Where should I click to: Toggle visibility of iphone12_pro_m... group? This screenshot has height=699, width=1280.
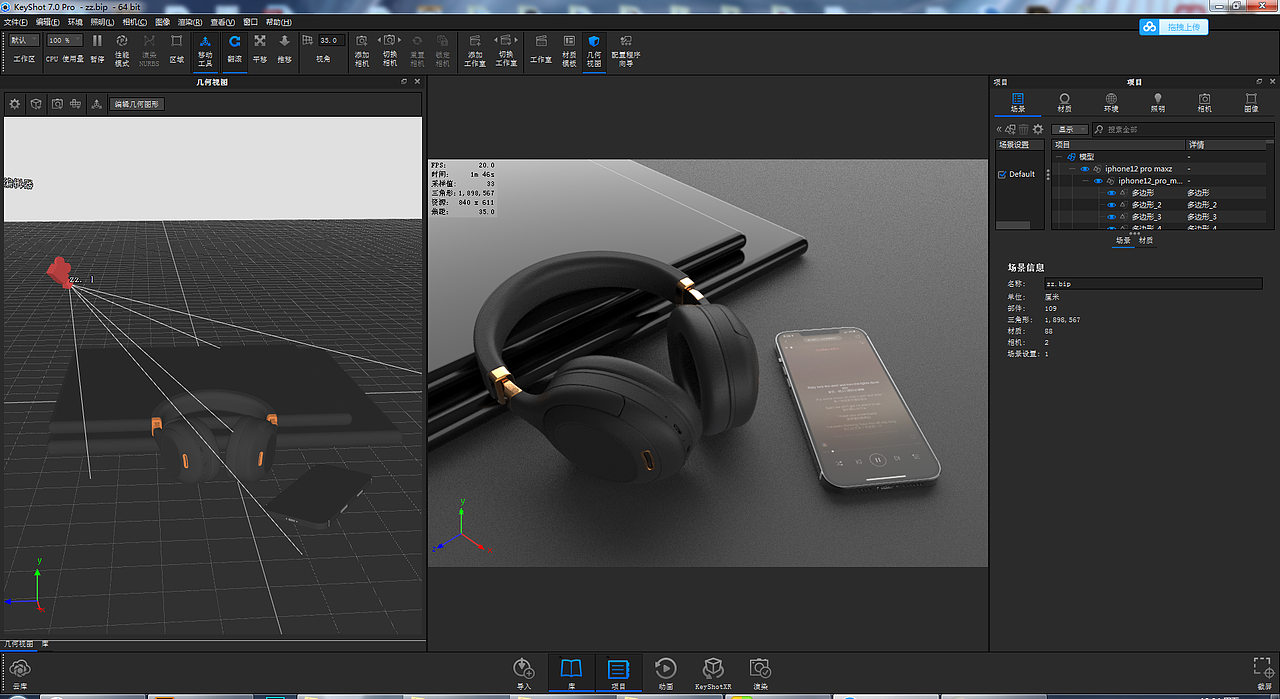[1098, 181]
